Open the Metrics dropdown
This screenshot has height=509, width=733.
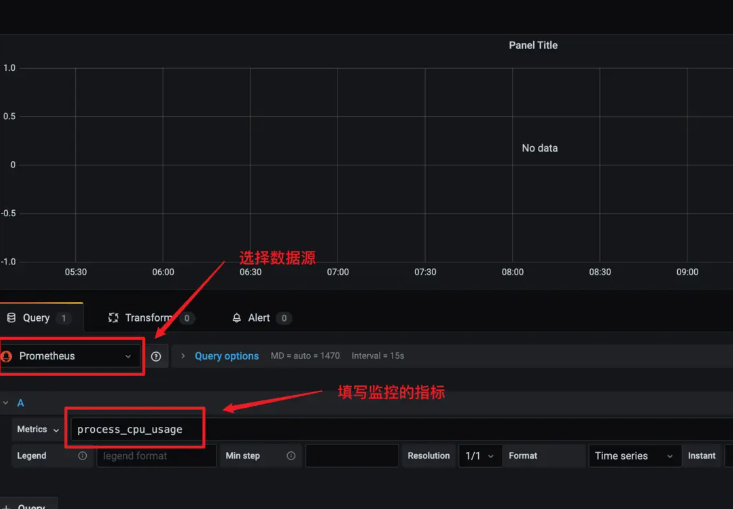point(38,429)
